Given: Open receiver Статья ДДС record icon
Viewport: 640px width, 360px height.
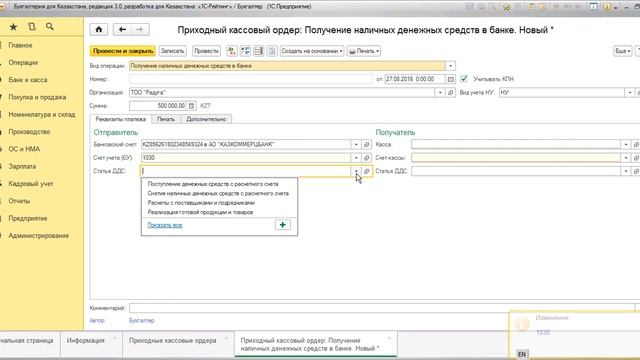Looking at the screenshot, I should click(636, 171).
